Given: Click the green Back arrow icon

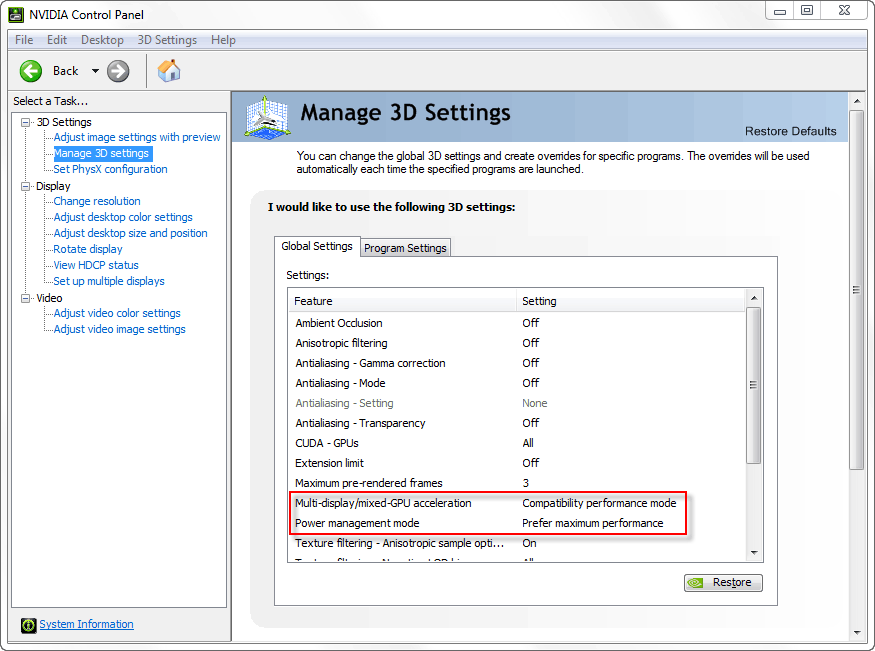Looking at the screenshot, I should (x=31, y=71).
